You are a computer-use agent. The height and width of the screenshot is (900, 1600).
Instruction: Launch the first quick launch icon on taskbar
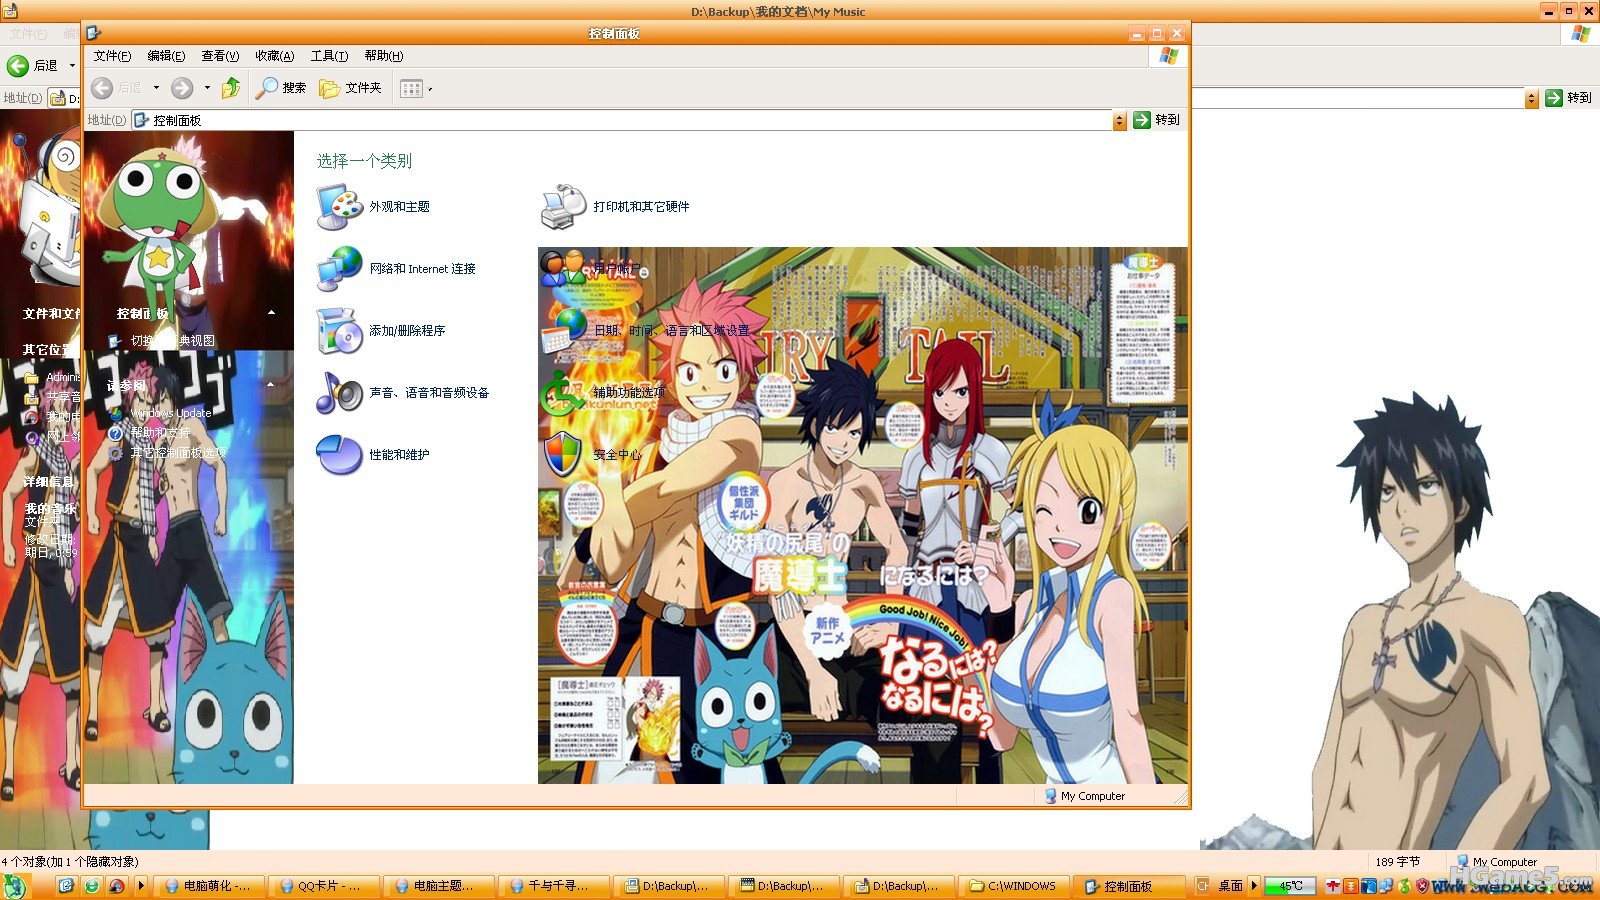(67, 886)
